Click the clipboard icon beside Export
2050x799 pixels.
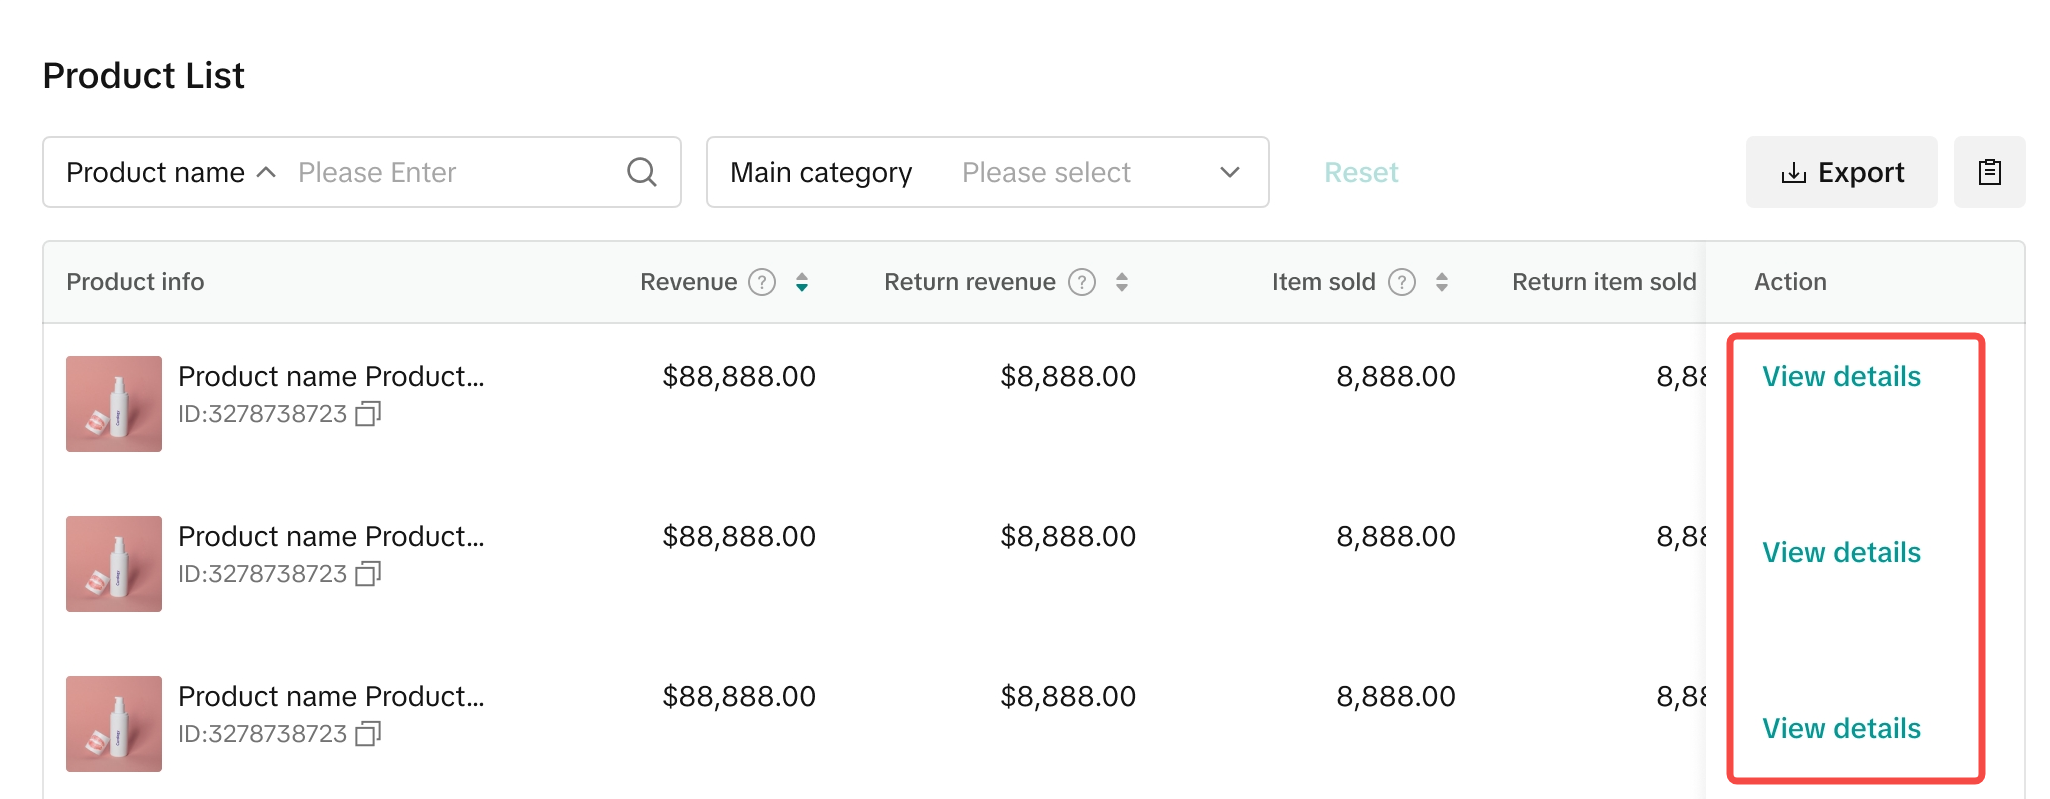coord(1989,172)
